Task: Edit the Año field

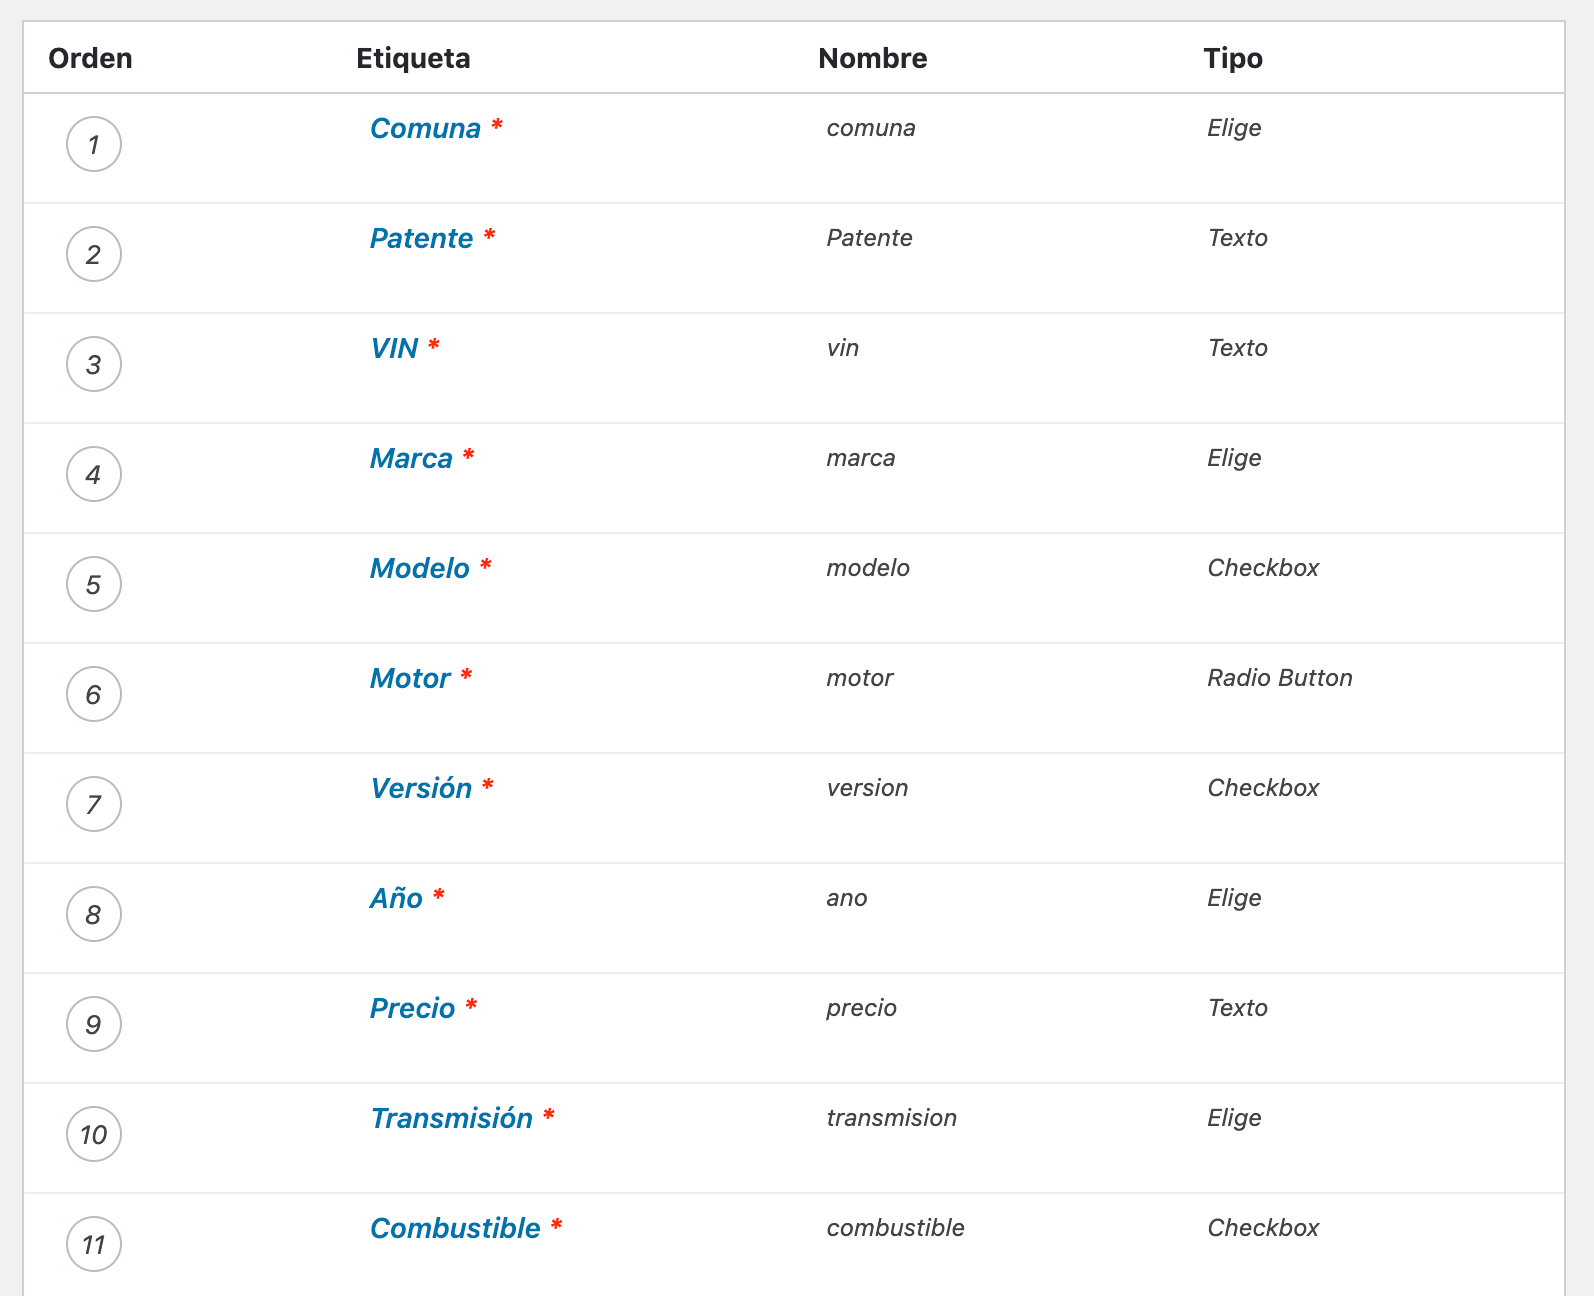Action: click(396, 899)
